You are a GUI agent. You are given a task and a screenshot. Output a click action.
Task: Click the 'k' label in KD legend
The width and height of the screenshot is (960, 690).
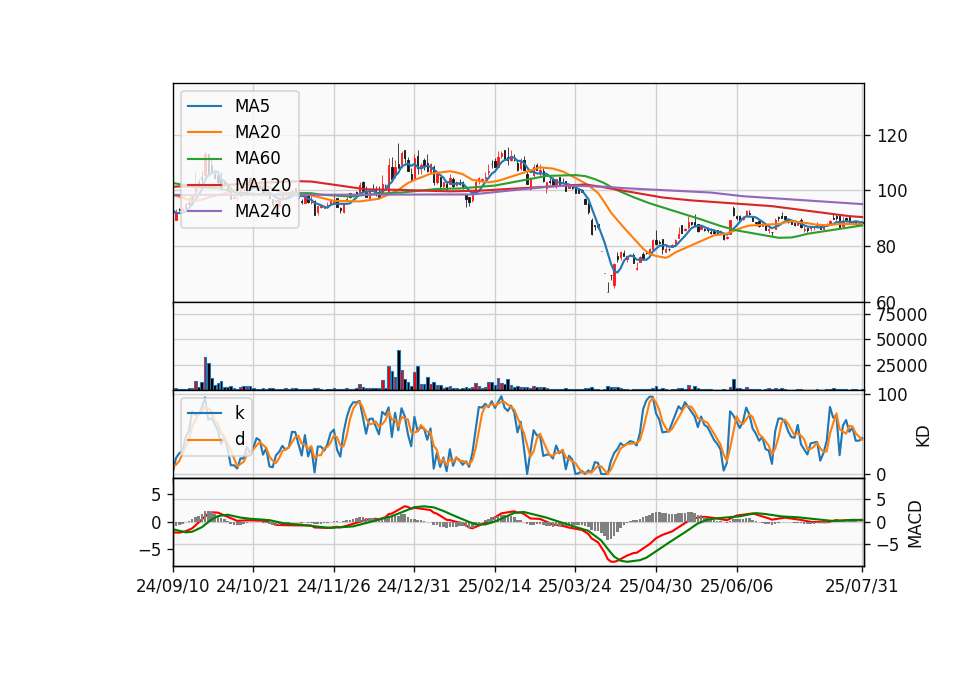tap(239, 413)
